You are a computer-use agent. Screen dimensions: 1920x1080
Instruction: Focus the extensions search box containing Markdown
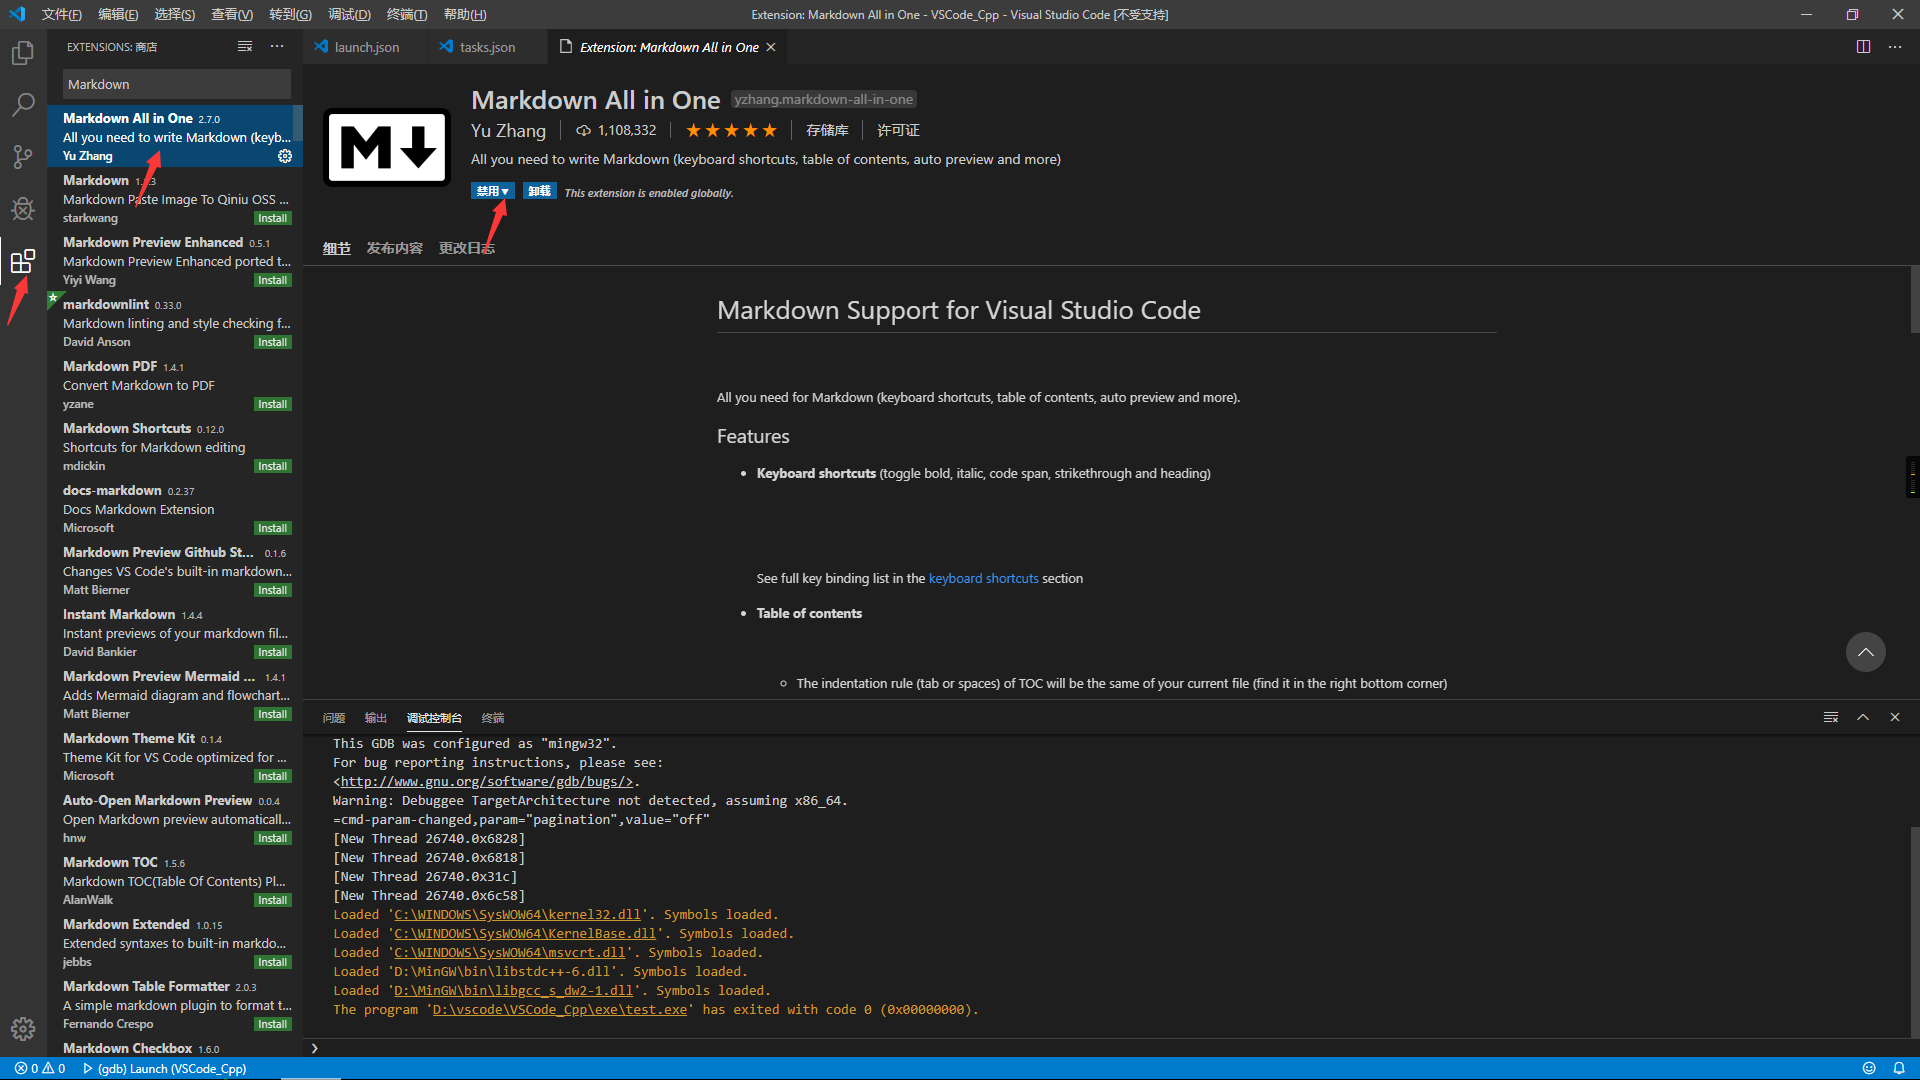(177, 84)
